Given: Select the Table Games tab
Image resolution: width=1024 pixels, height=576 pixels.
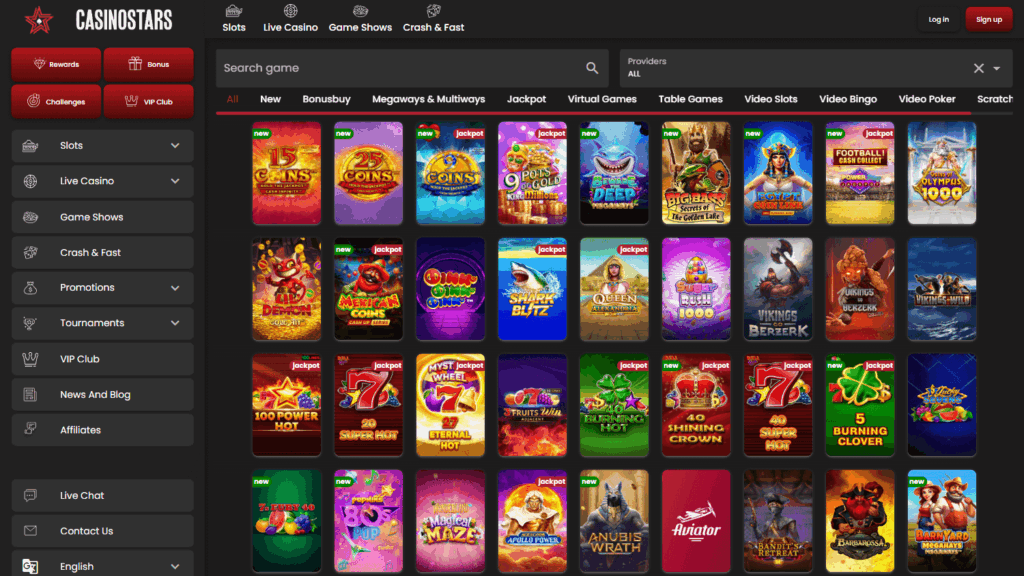Looking at the screenshot, I should [x=690, y=99].
